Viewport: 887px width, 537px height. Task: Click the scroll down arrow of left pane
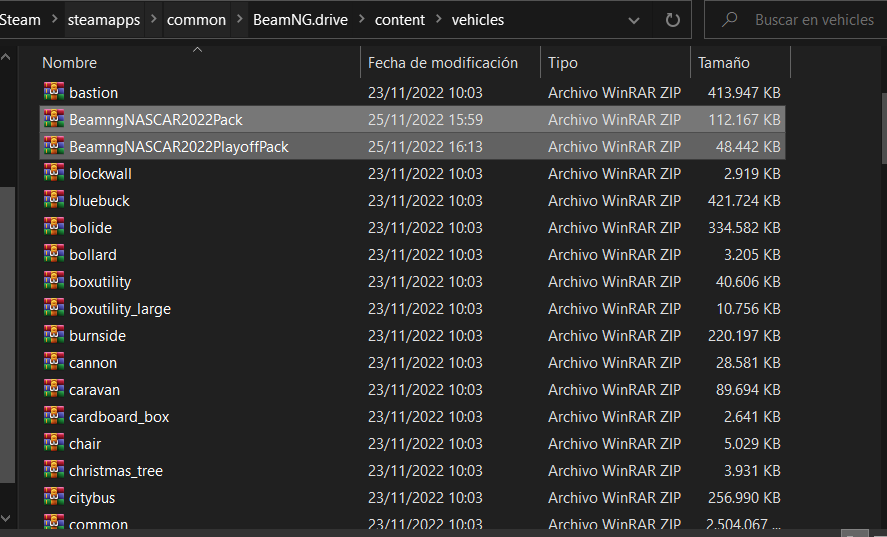(x=6, y=518)
